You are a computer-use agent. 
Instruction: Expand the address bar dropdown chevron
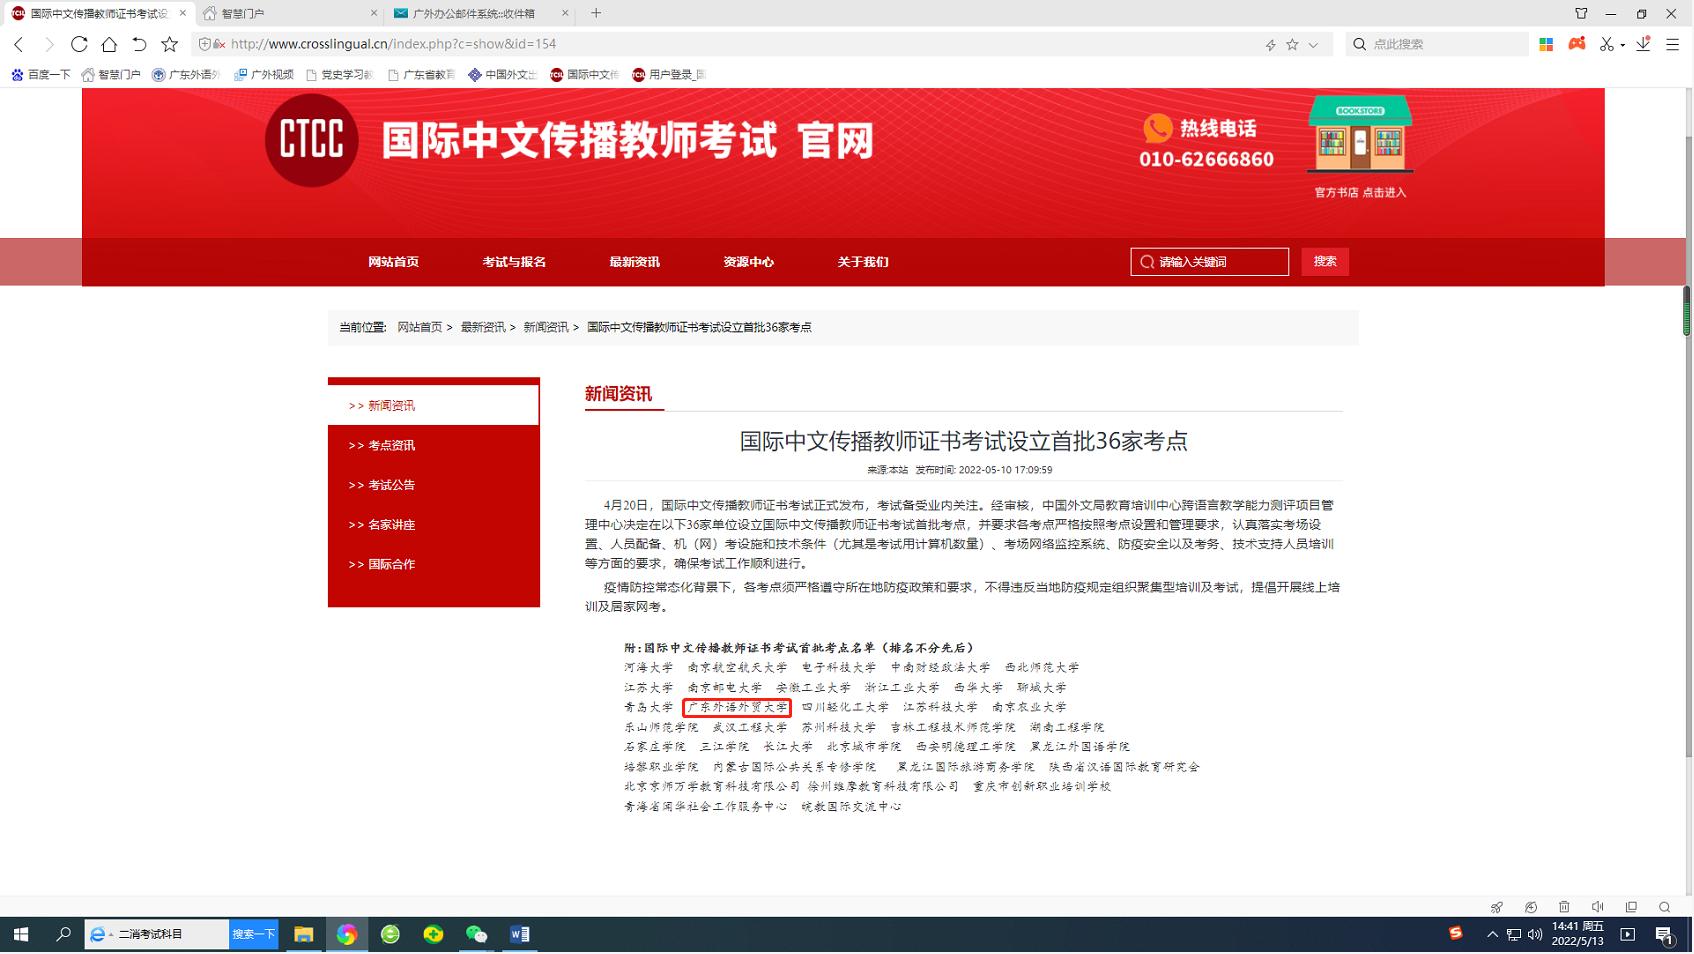(x=1313, y=44)
